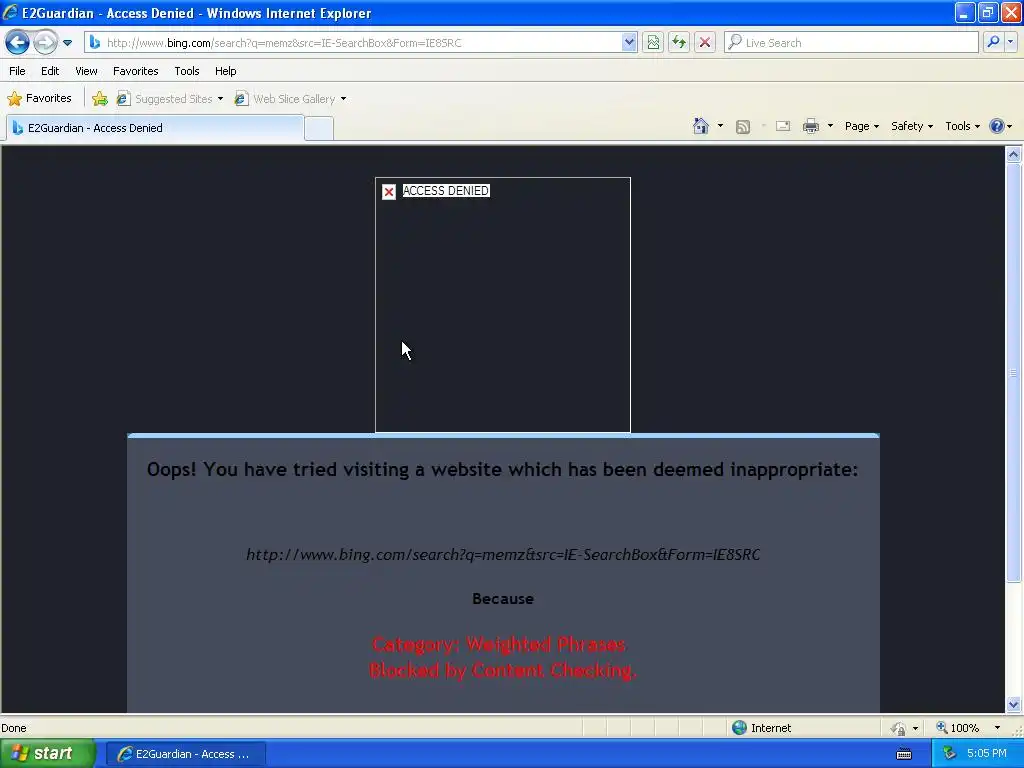The height and width of the screenshot is (768, 1024).
Task: Click the 5:05 PM taskbar clock
Action: click(x=987, y=754)
